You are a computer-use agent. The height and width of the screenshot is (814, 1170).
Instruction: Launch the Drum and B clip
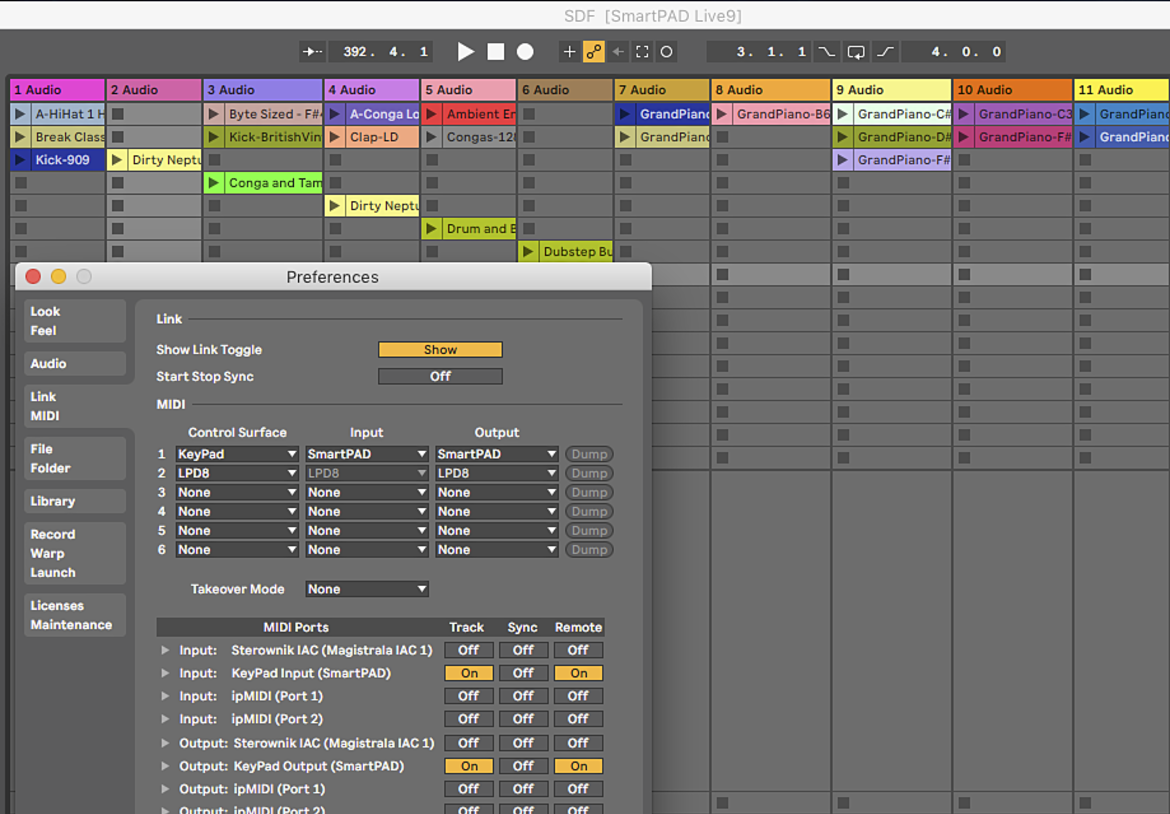tap(432, 229)
